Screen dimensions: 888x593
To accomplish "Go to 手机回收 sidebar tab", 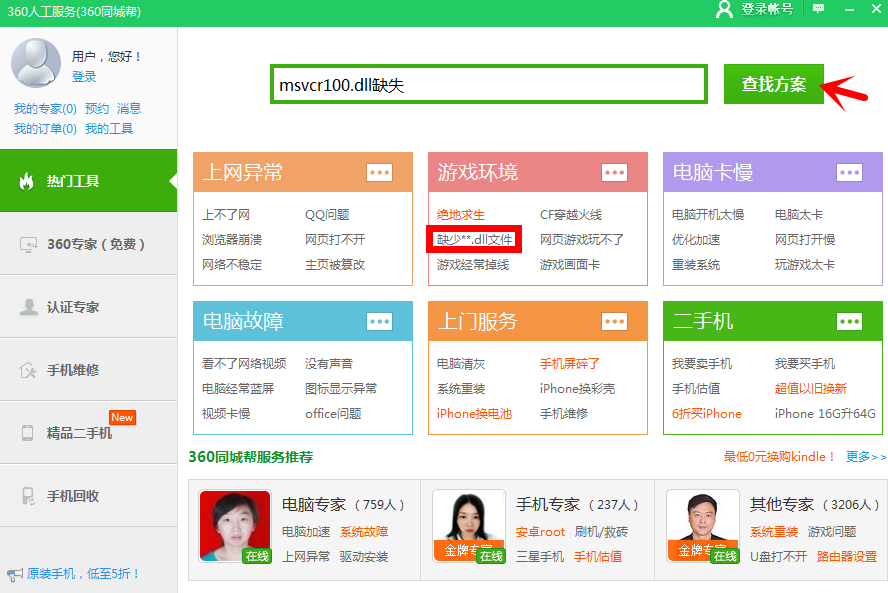I will tap(88, 496).
